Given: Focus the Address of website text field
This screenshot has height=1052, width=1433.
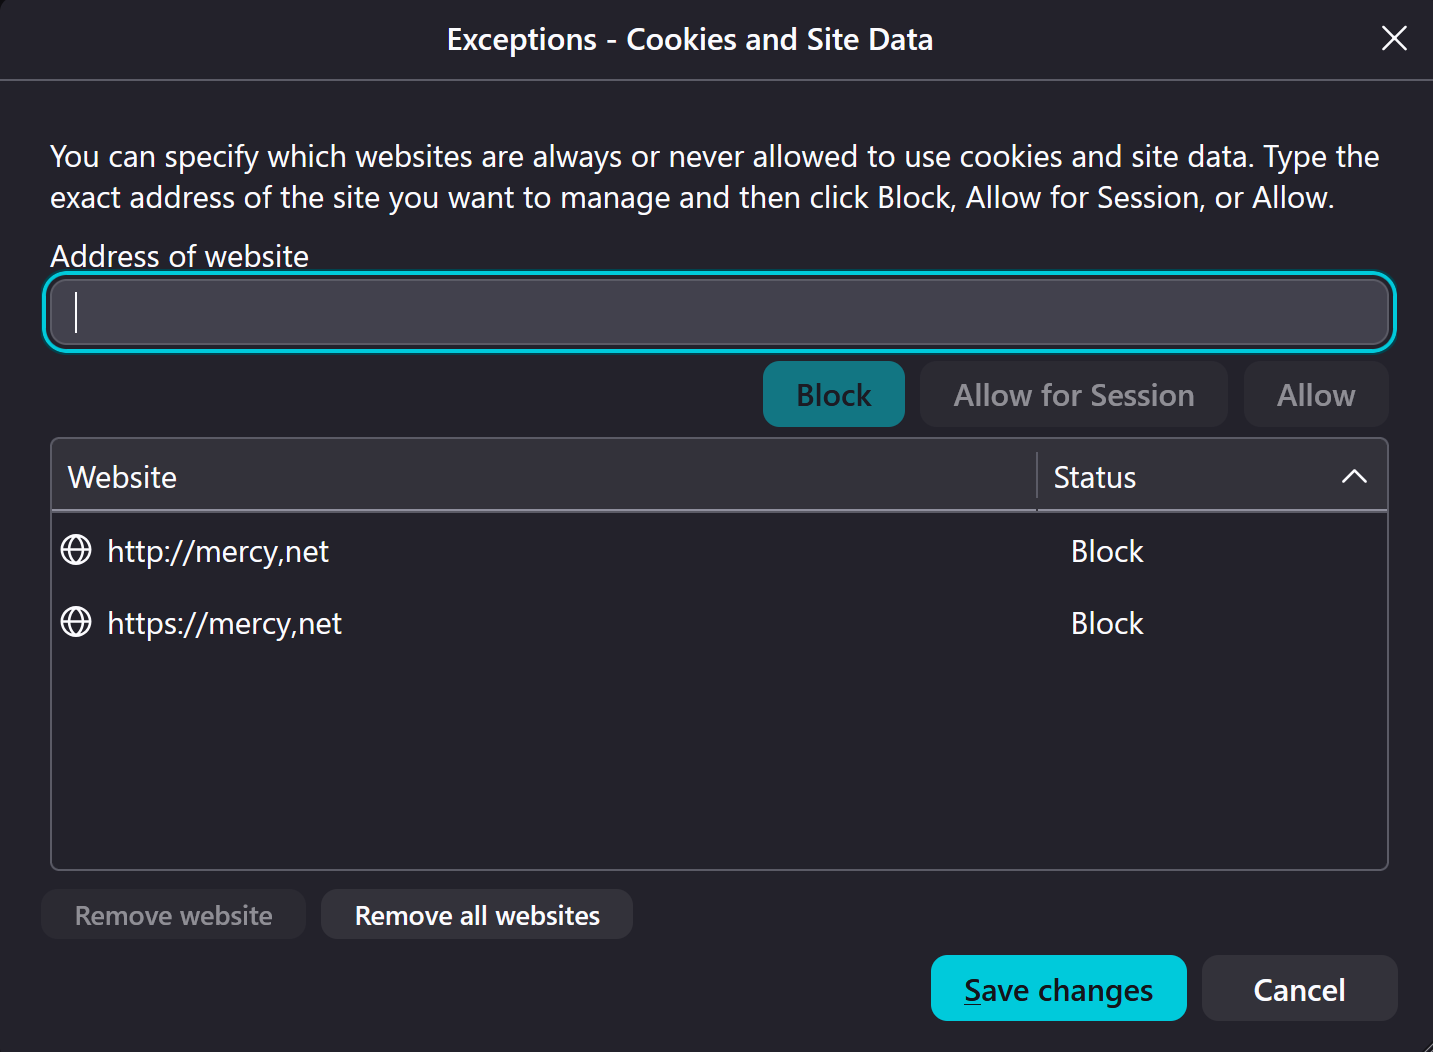Looking at the screenshot, I should tap(719, 312).
